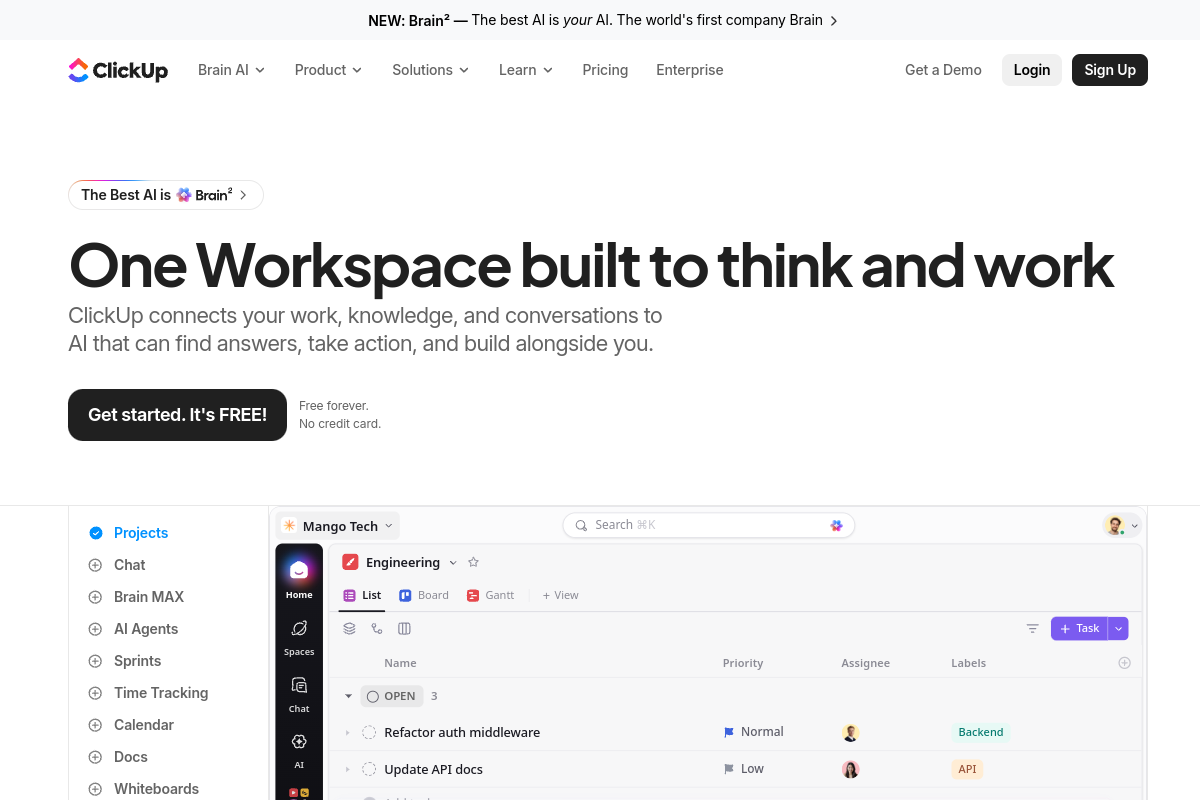Open the Mango Tech workspace dropdown
Viewport: 1200px width, 800px height.
tap(338, 526)
